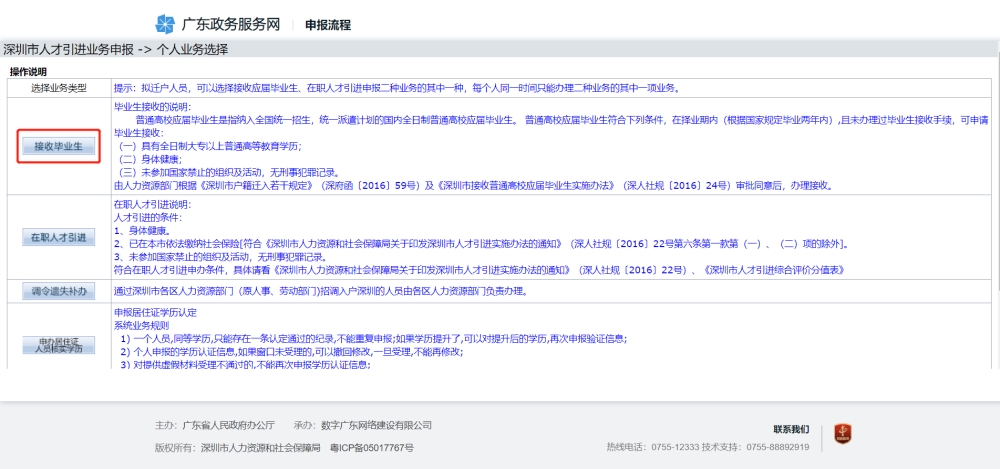Click the 接收毕业生 button

[x=58, y=147]
